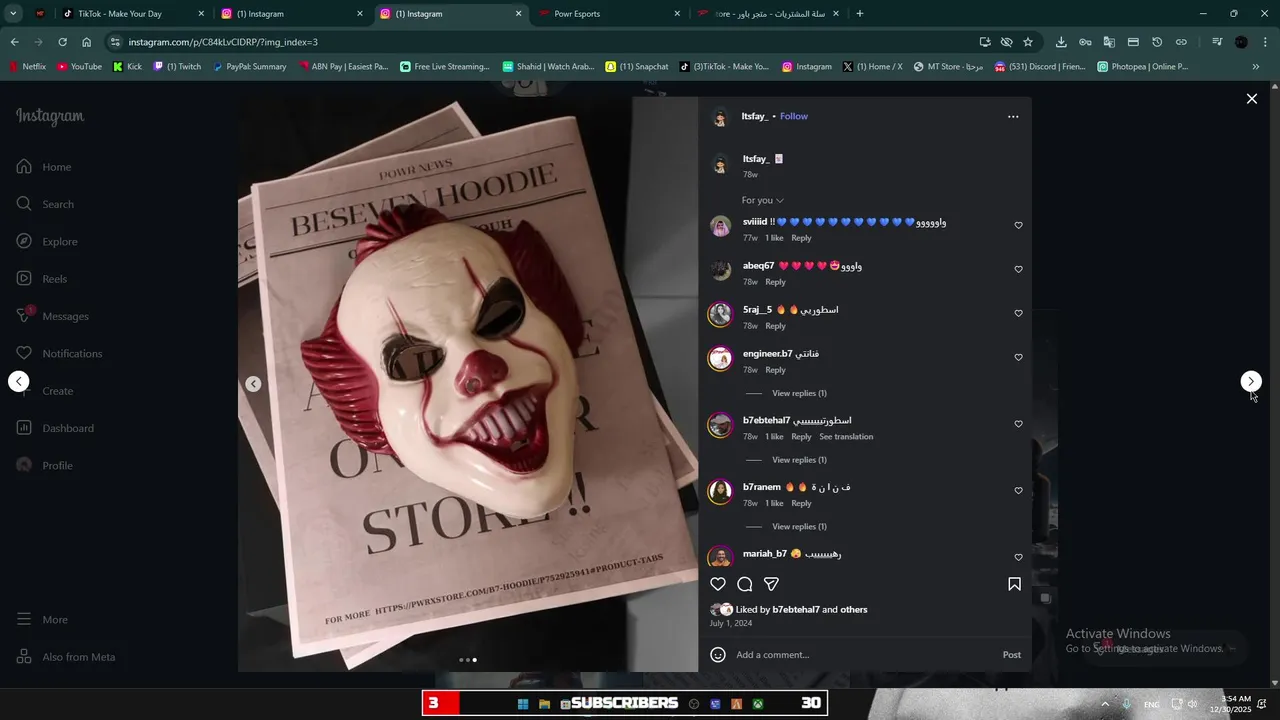Viewport: 1280px width, 720px height.
Task: Bookmark this page with the star icon
Action: [x=1028, y=42]
